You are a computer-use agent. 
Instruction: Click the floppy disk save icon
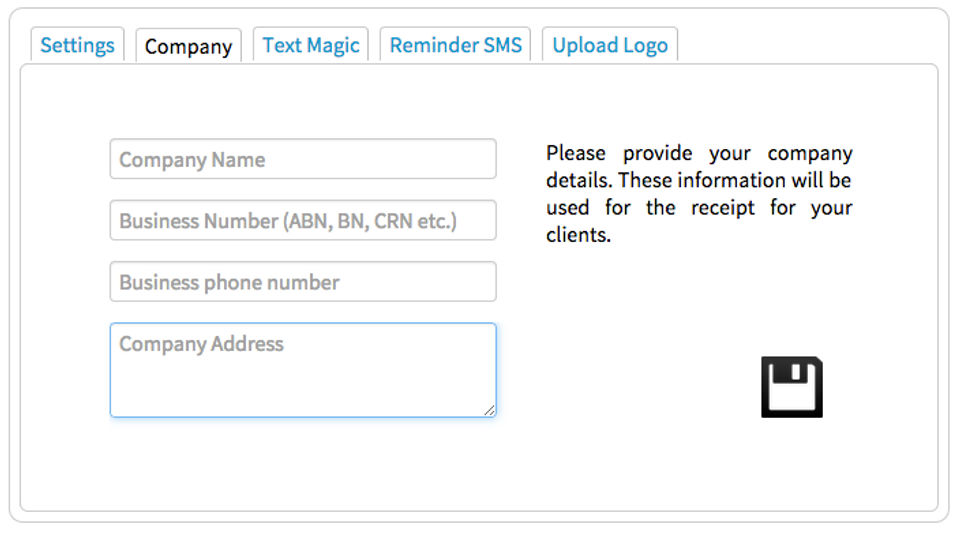[x=791, y=386]
